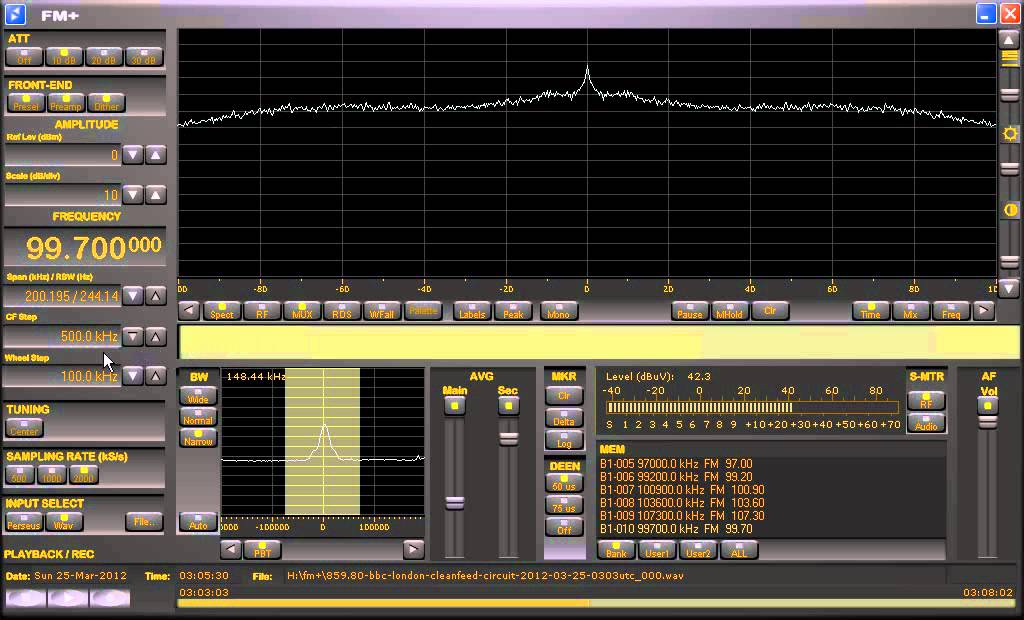Viewport: 1024px width, 620px height.
Task: Decrease CF Step with down arrow
Action: click(133, 336)
